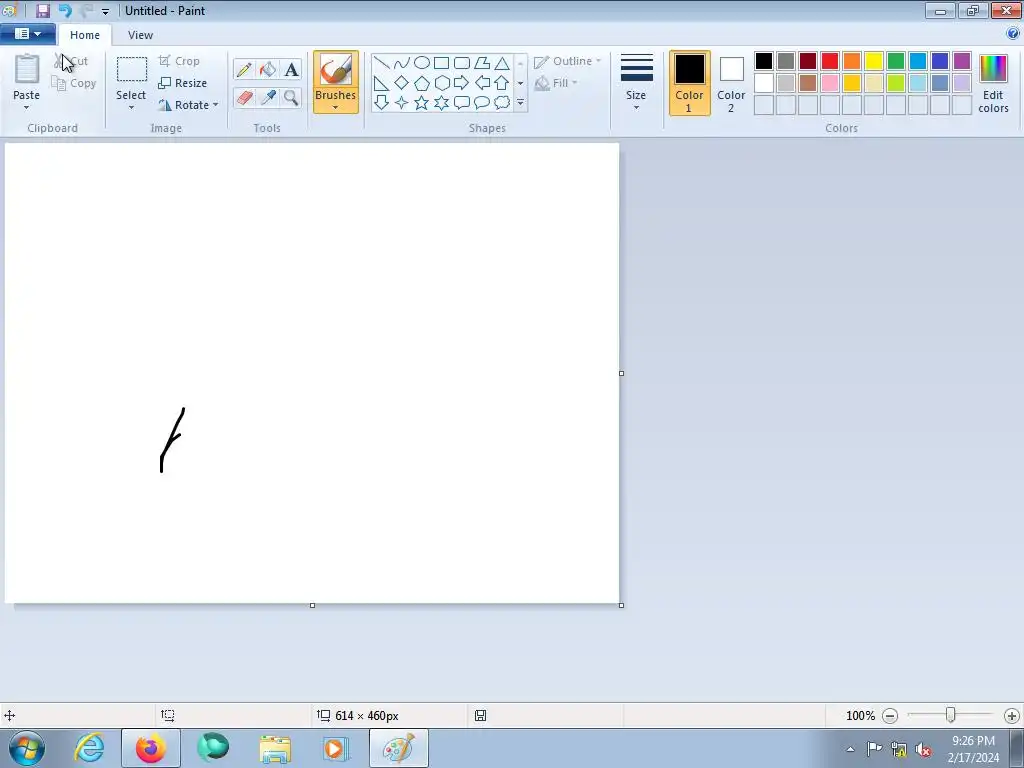The height and width of the screenshot is (768, 1024).
Task: Activate Color 1 selector
Action: [x=689, y=83]
